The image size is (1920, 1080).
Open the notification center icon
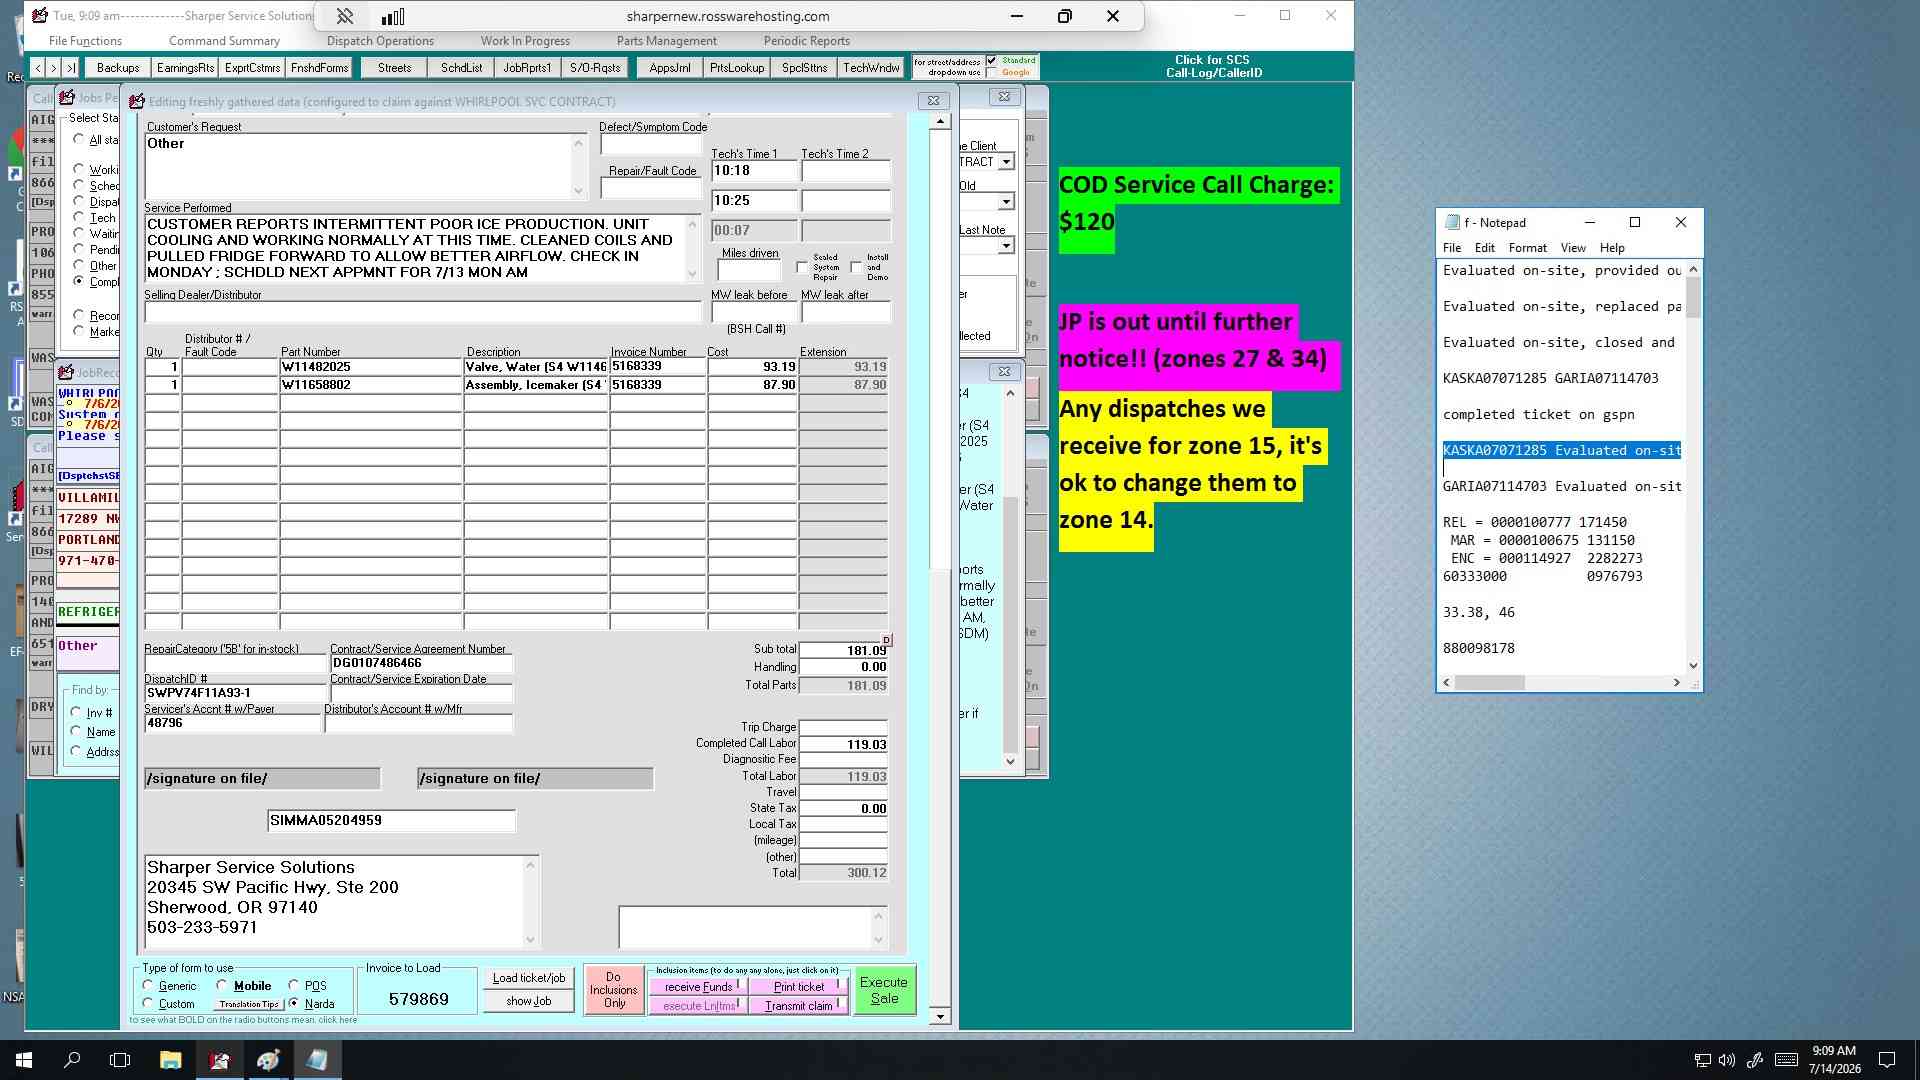1887,1060
